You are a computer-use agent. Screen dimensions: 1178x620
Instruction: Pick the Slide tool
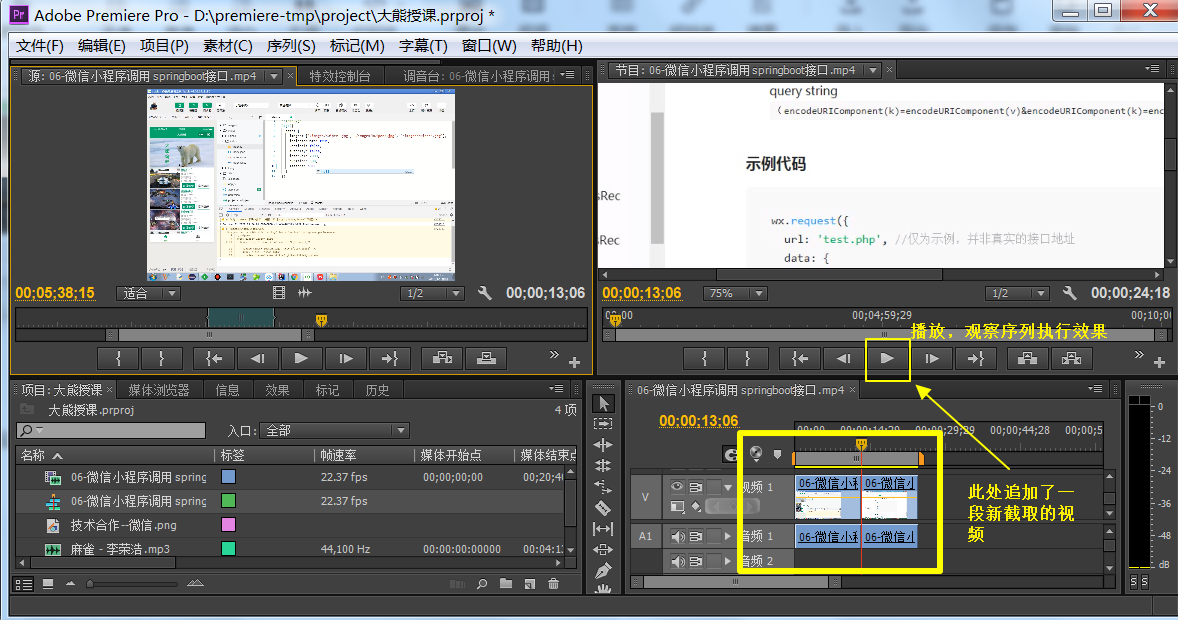point(603,550)
